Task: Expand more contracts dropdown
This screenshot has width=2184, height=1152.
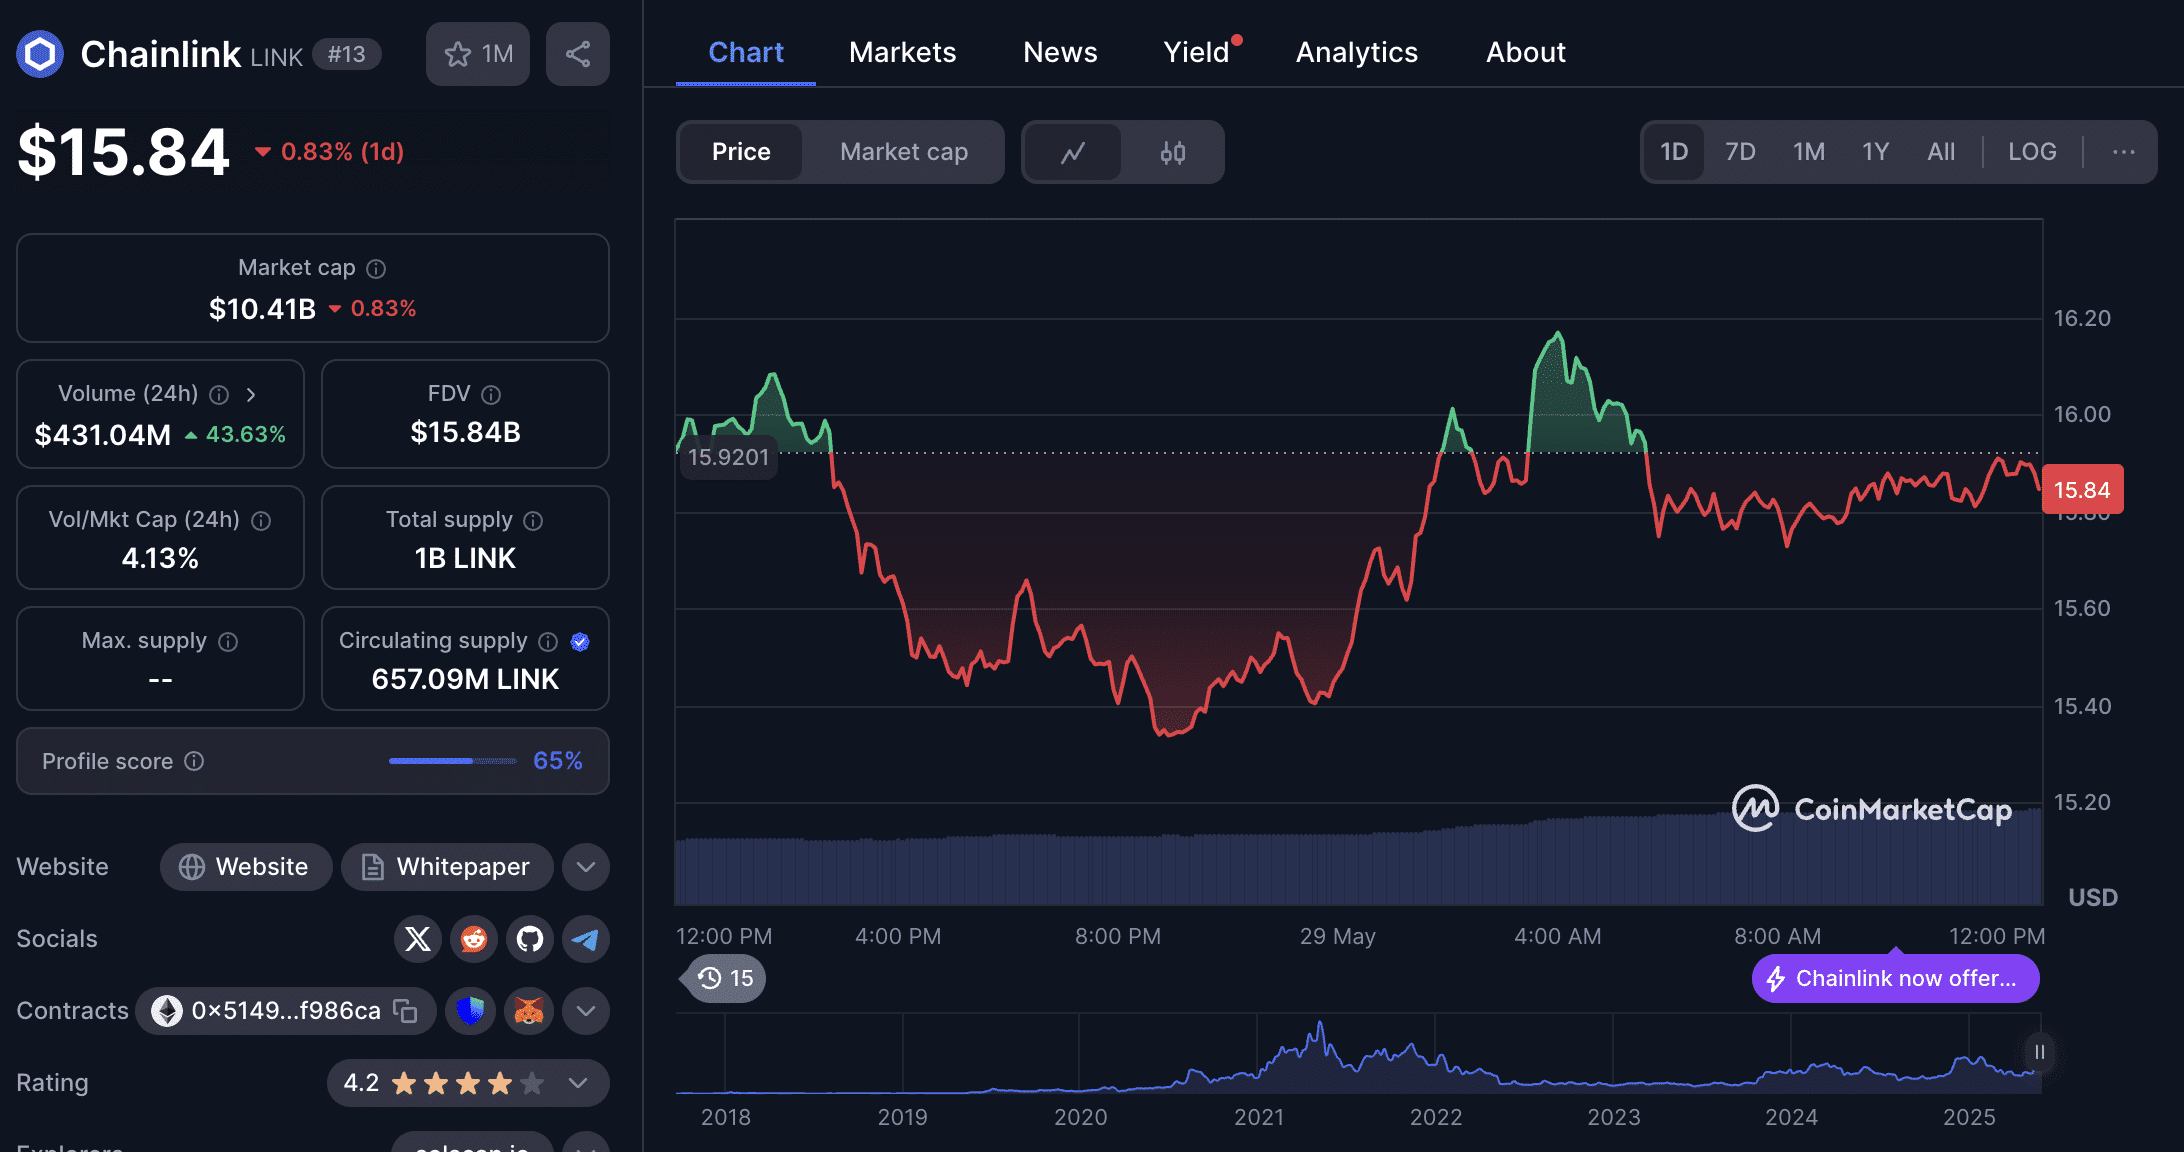Action: click(586, 1011)
